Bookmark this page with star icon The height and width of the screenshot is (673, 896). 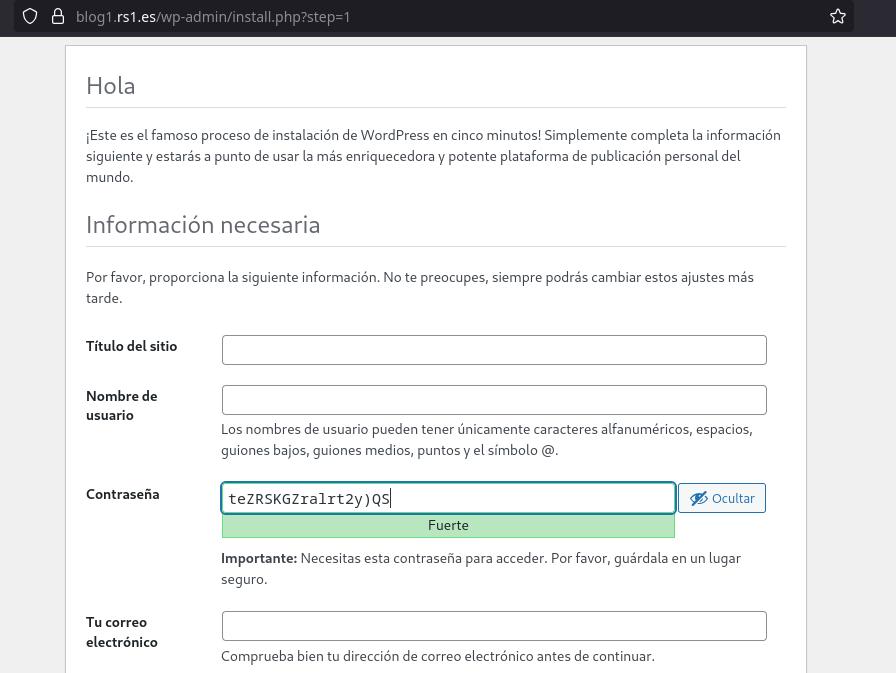click(x=838, y=17)
